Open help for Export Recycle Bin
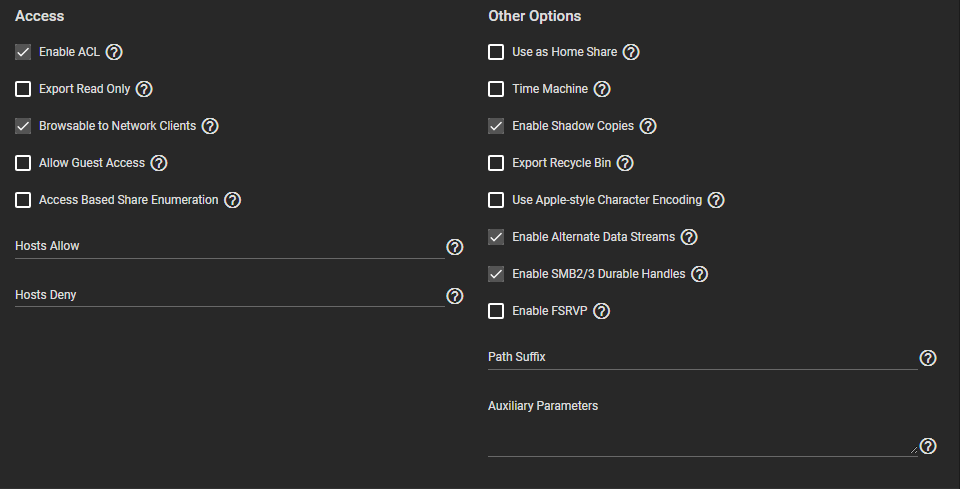The width and height of the screenshot is (960, 489). (x=625, y=163)
